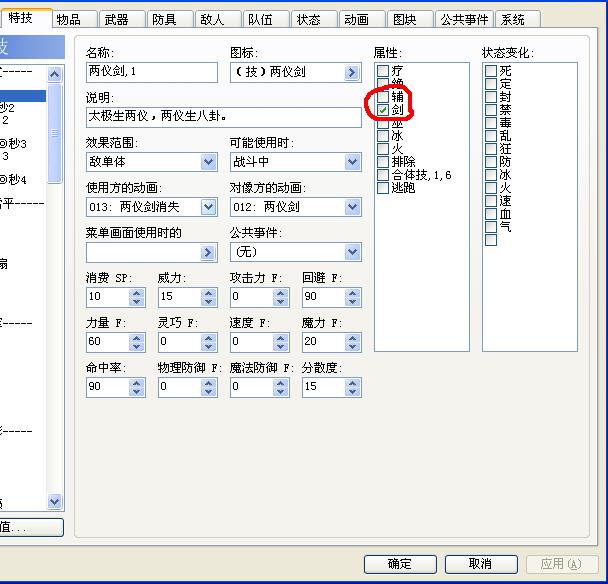The height and width of the screenshot is (584, 608).
Task: Decrease the 回避 F value
Action: [352, 302]
